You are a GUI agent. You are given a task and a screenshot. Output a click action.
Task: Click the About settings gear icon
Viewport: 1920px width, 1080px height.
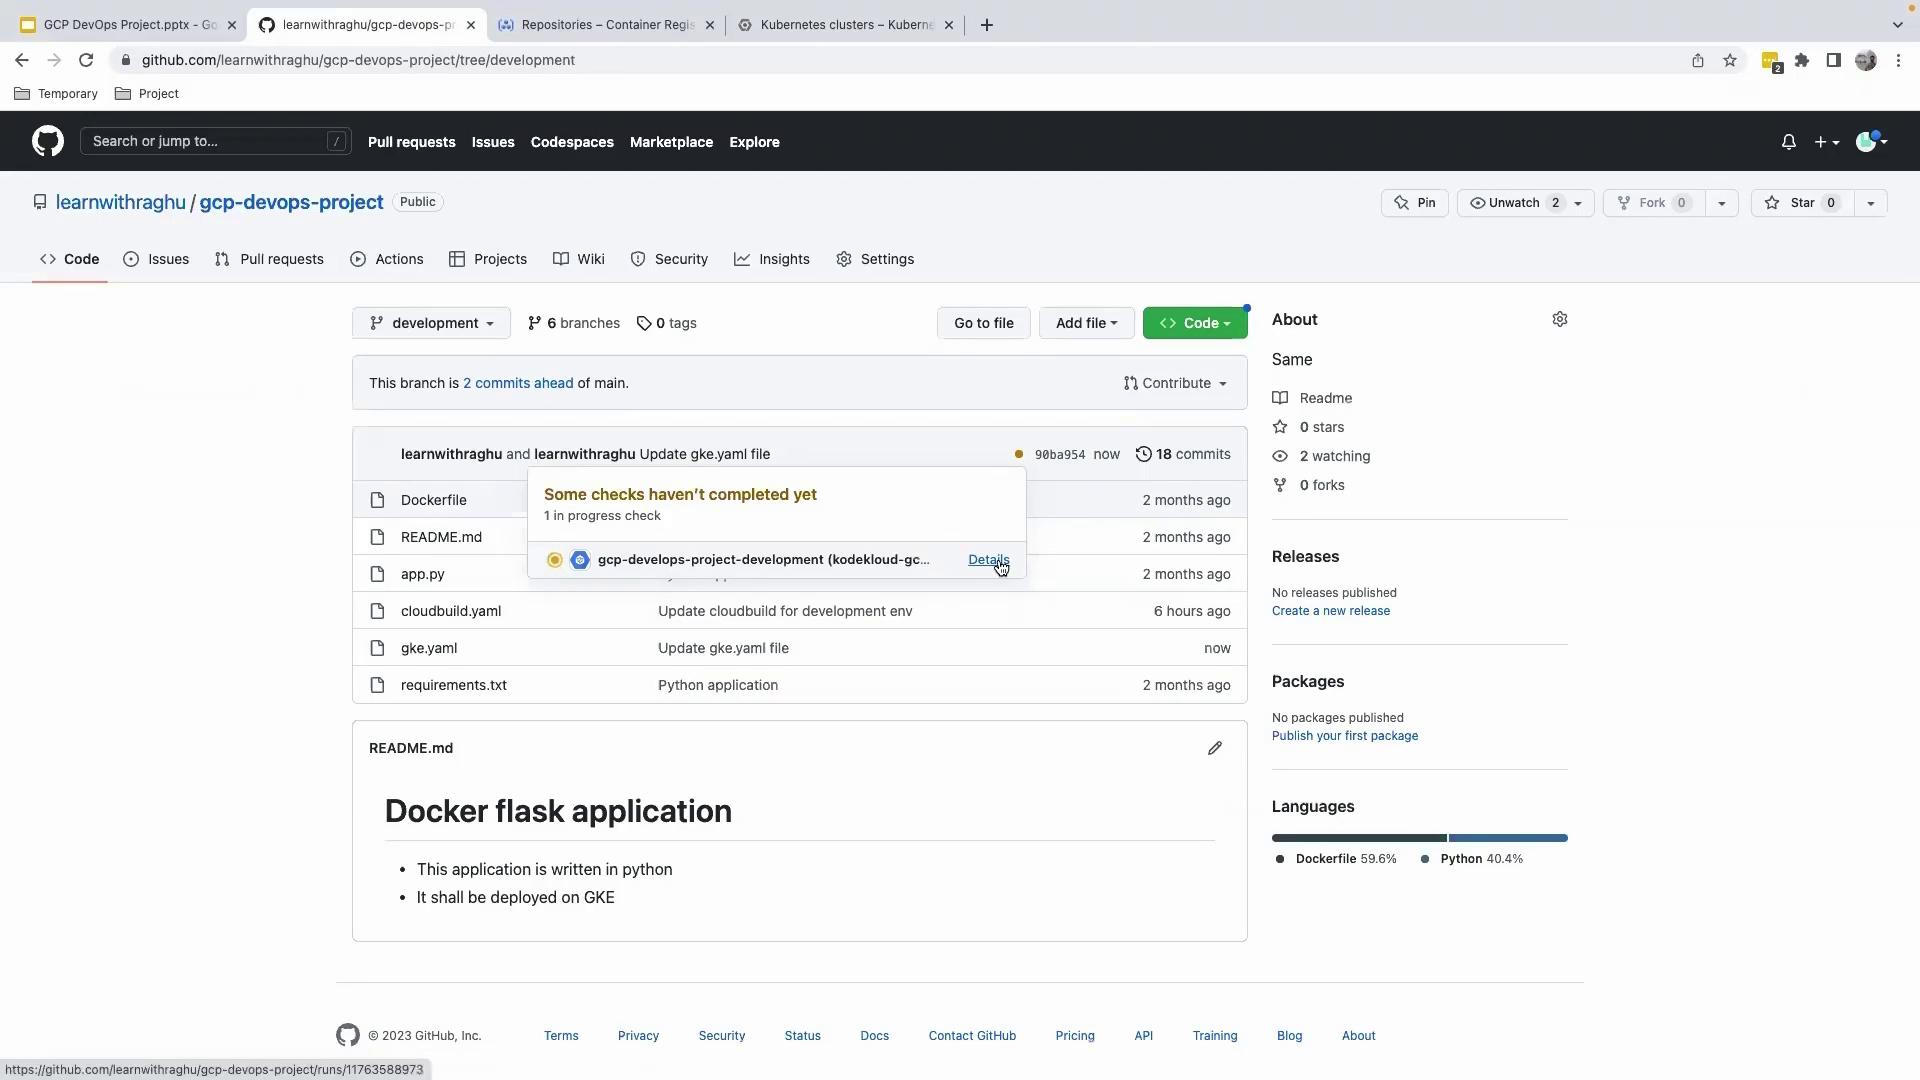[1559, 319]
